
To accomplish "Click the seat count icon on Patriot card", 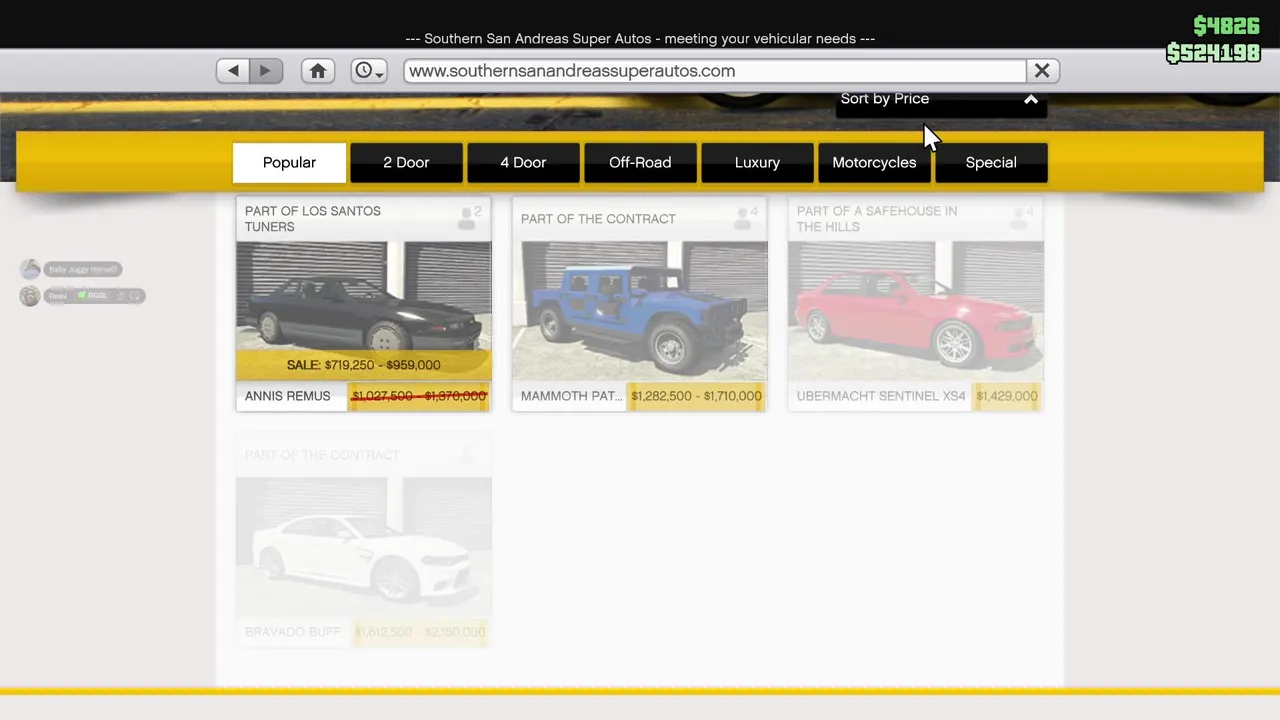I will coord(745,218).
